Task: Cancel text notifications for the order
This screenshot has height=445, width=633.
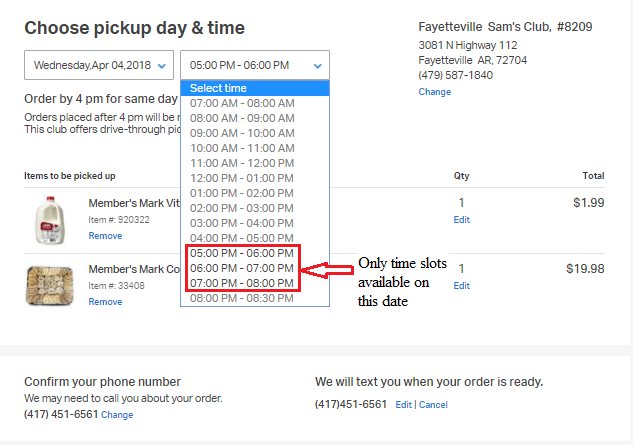Action: pos(433,405)
